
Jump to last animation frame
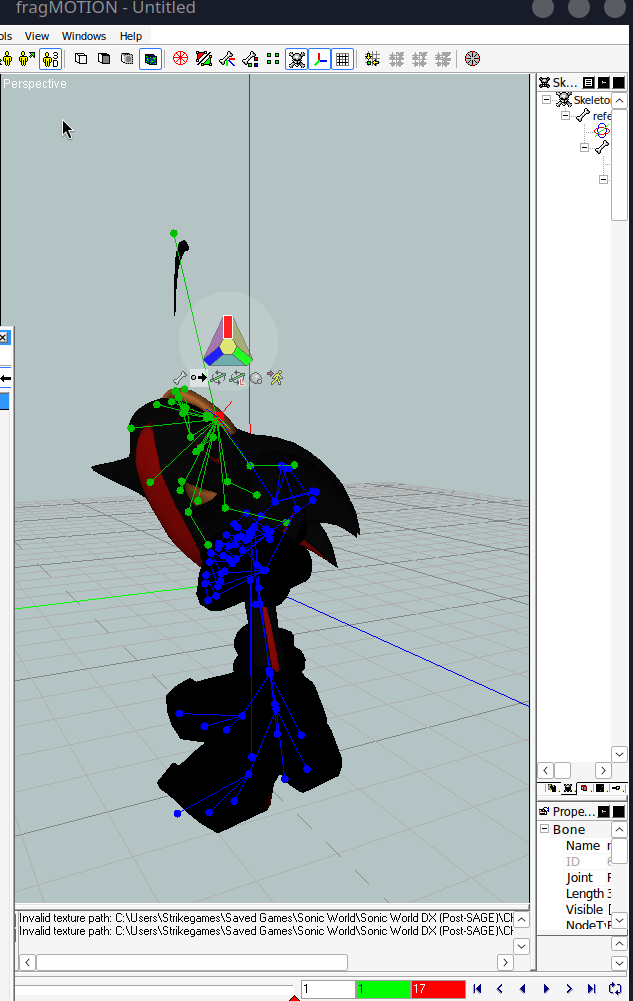(x=592, y=989)
